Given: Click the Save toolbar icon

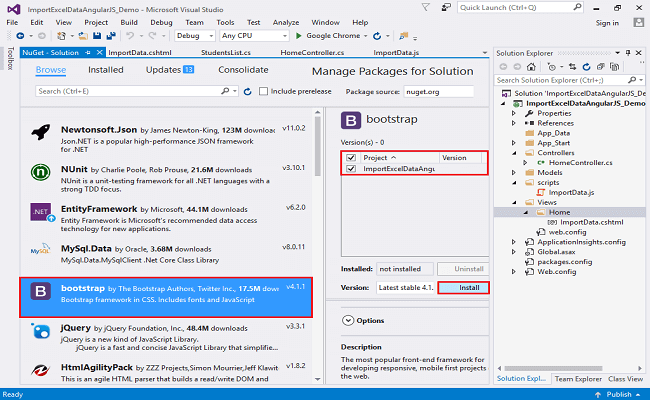Looking at the screenshot, I should [97, 36].
